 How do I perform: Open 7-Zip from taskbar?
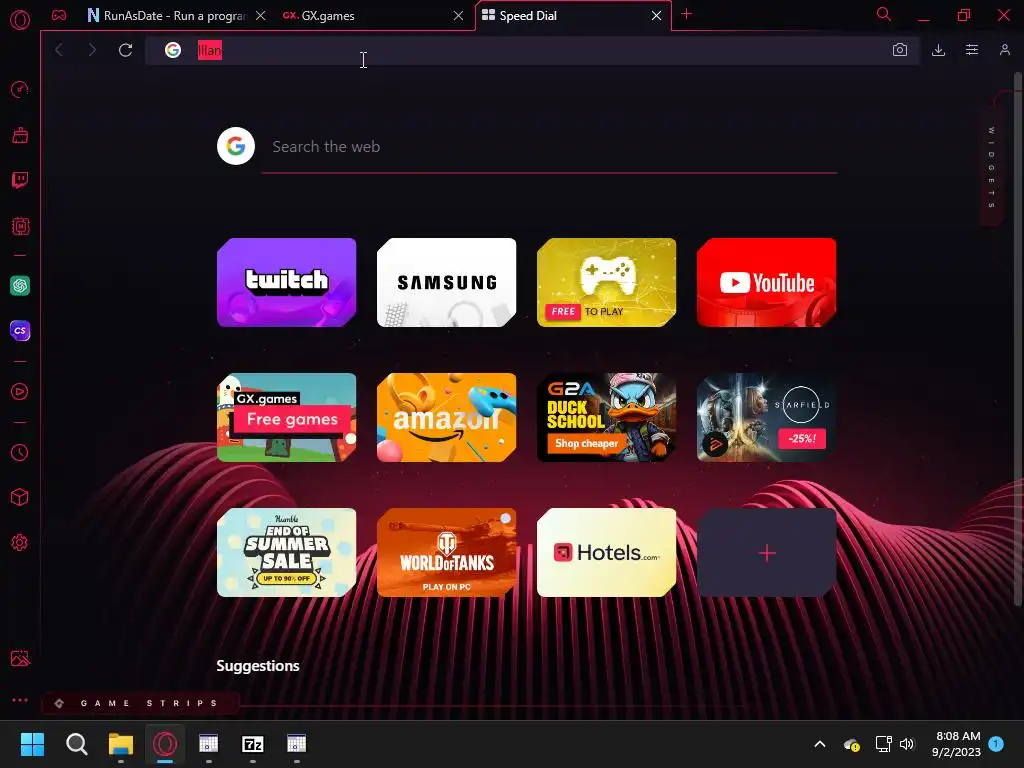pos(253,744)
